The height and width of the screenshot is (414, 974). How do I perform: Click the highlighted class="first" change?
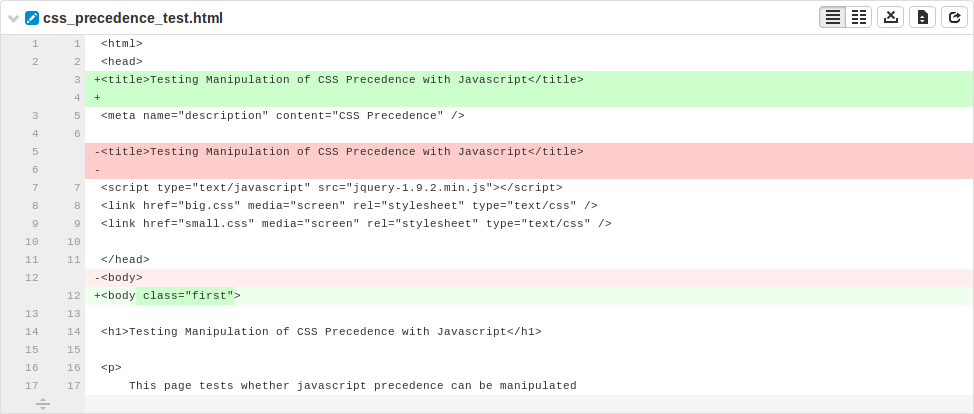[184, 296]
